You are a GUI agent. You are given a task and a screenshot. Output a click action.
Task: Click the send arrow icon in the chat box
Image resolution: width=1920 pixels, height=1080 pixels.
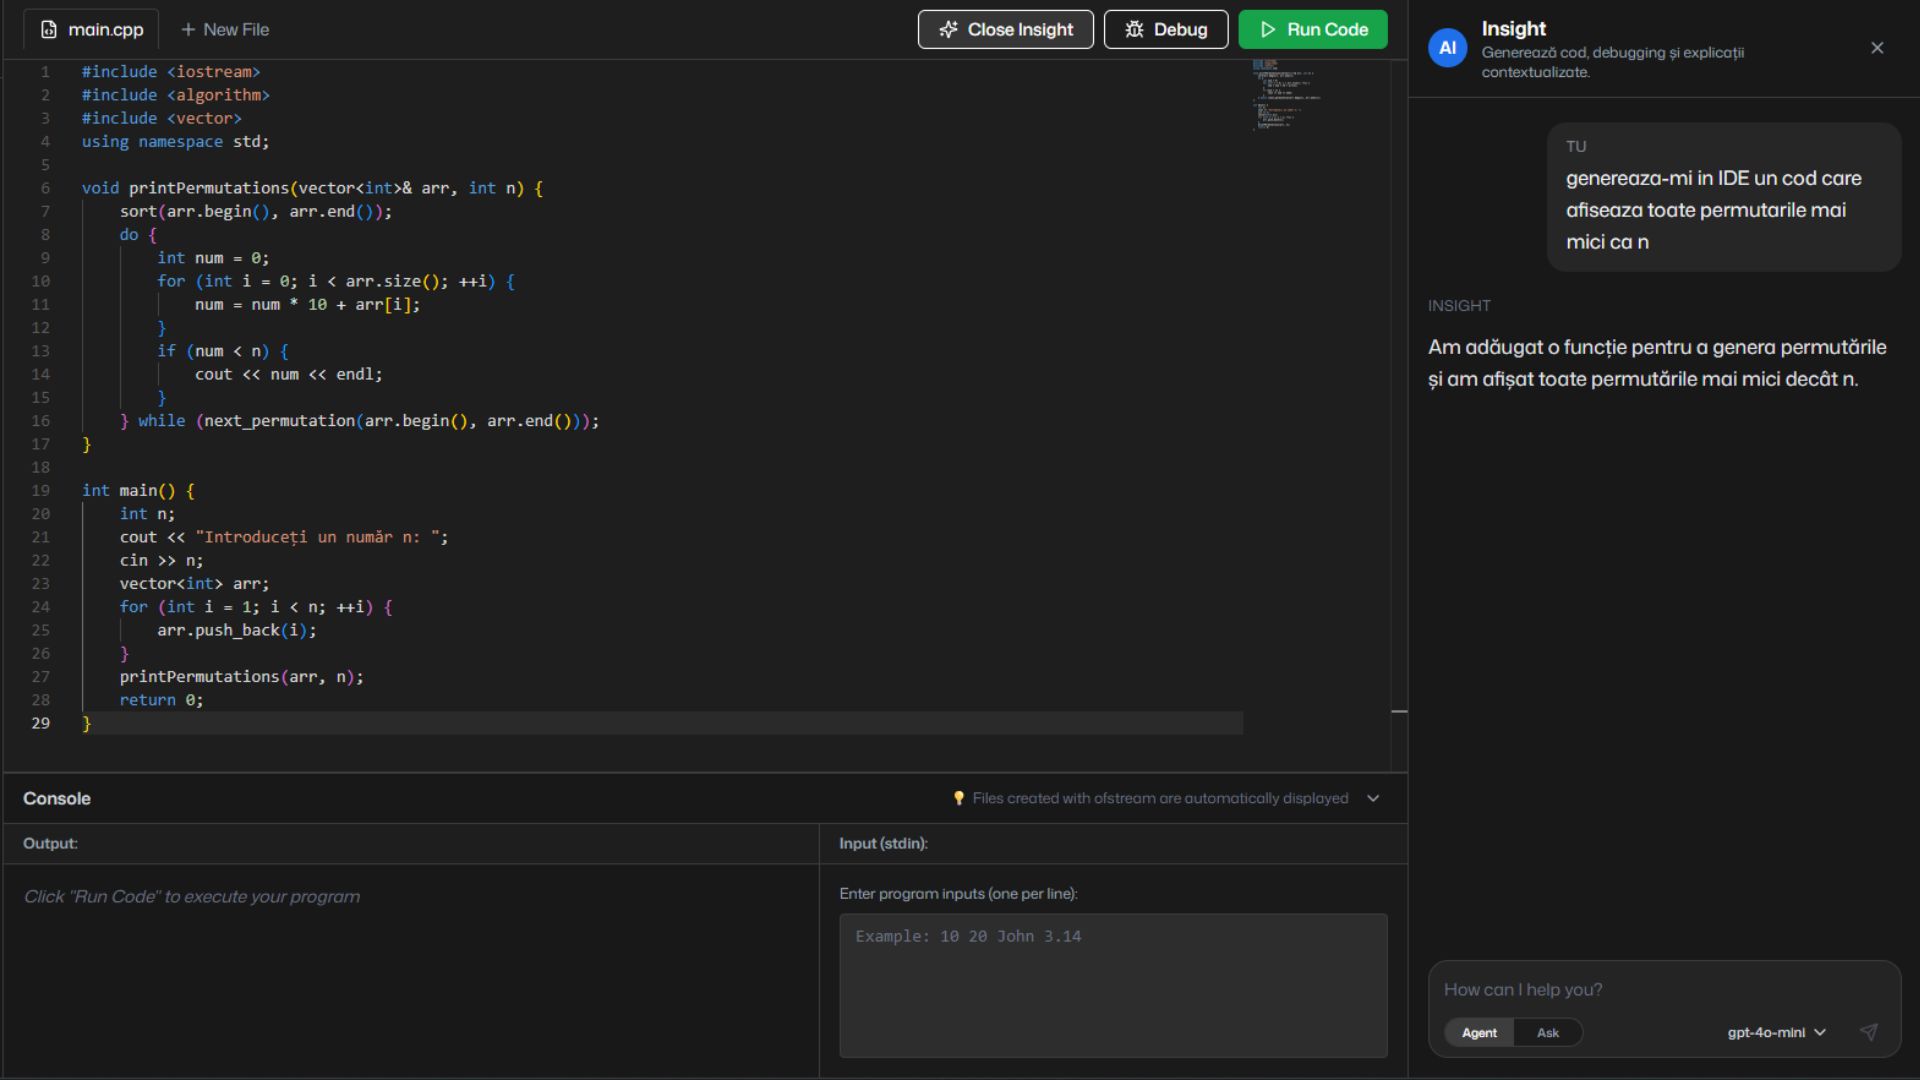coord(1869,1032)
